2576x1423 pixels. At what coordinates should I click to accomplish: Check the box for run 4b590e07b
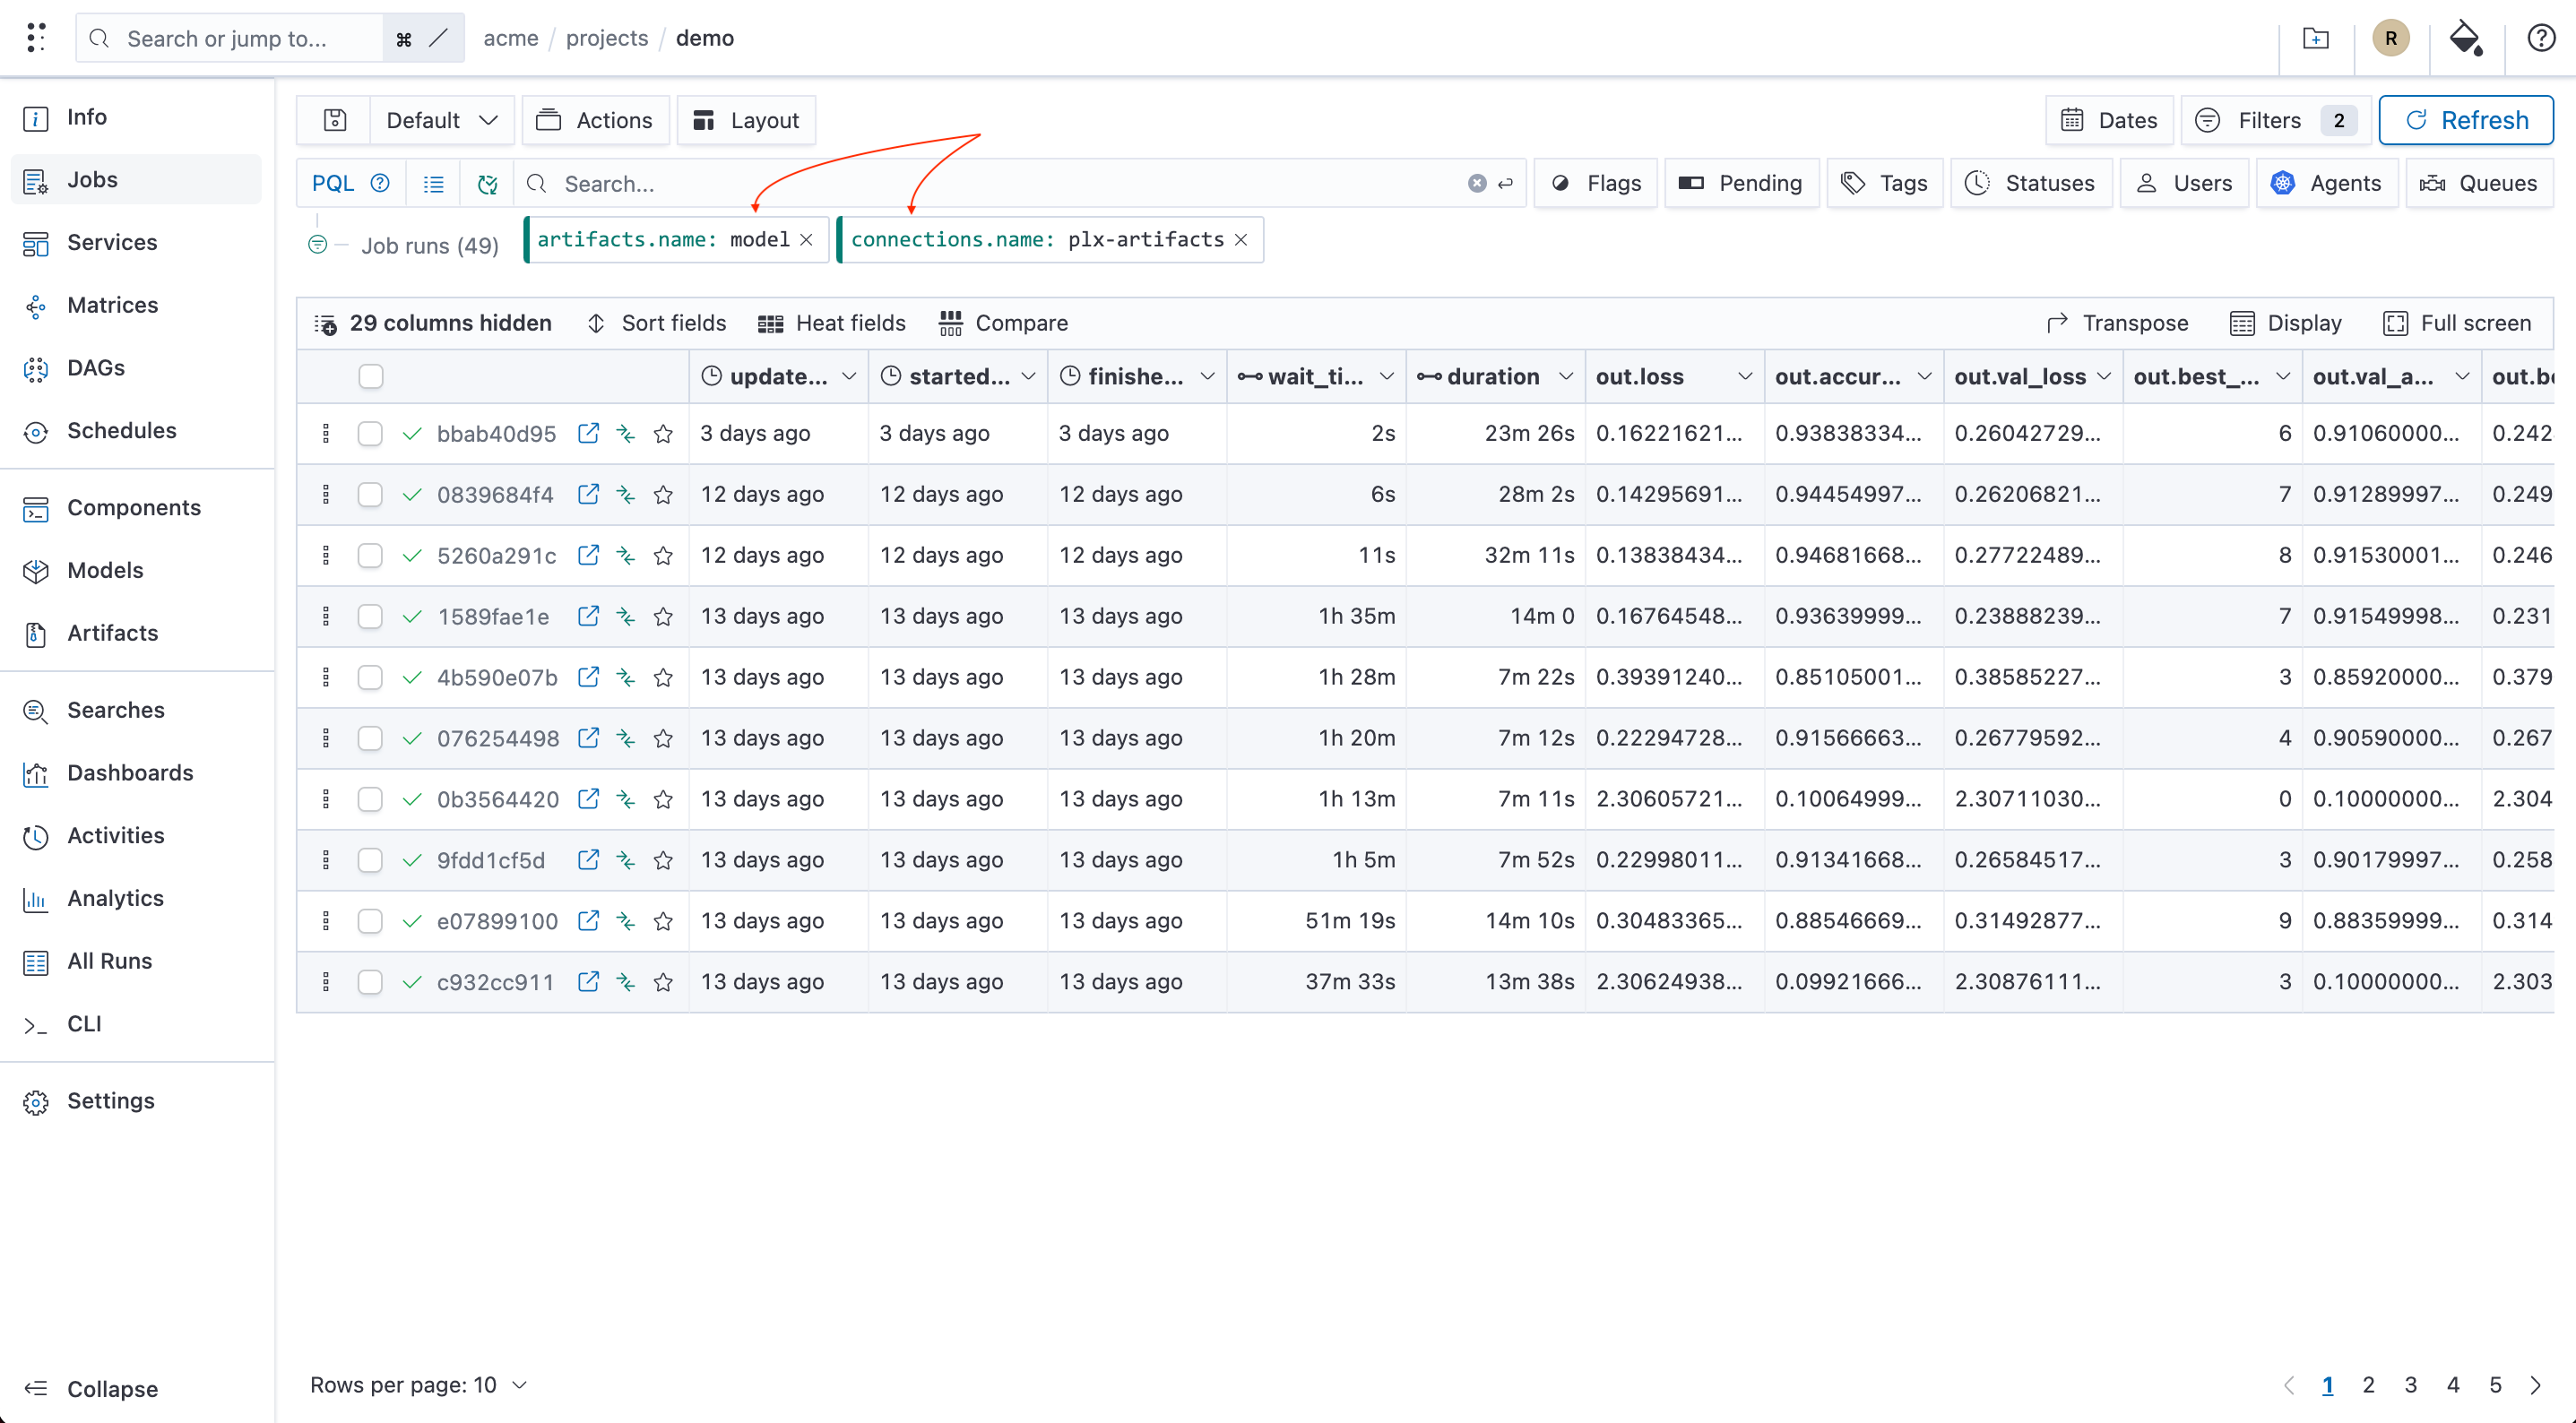point(370,677)
